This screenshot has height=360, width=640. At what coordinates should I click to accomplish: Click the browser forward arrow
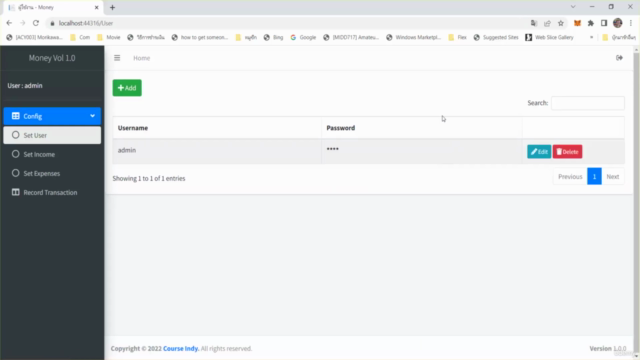22,23
